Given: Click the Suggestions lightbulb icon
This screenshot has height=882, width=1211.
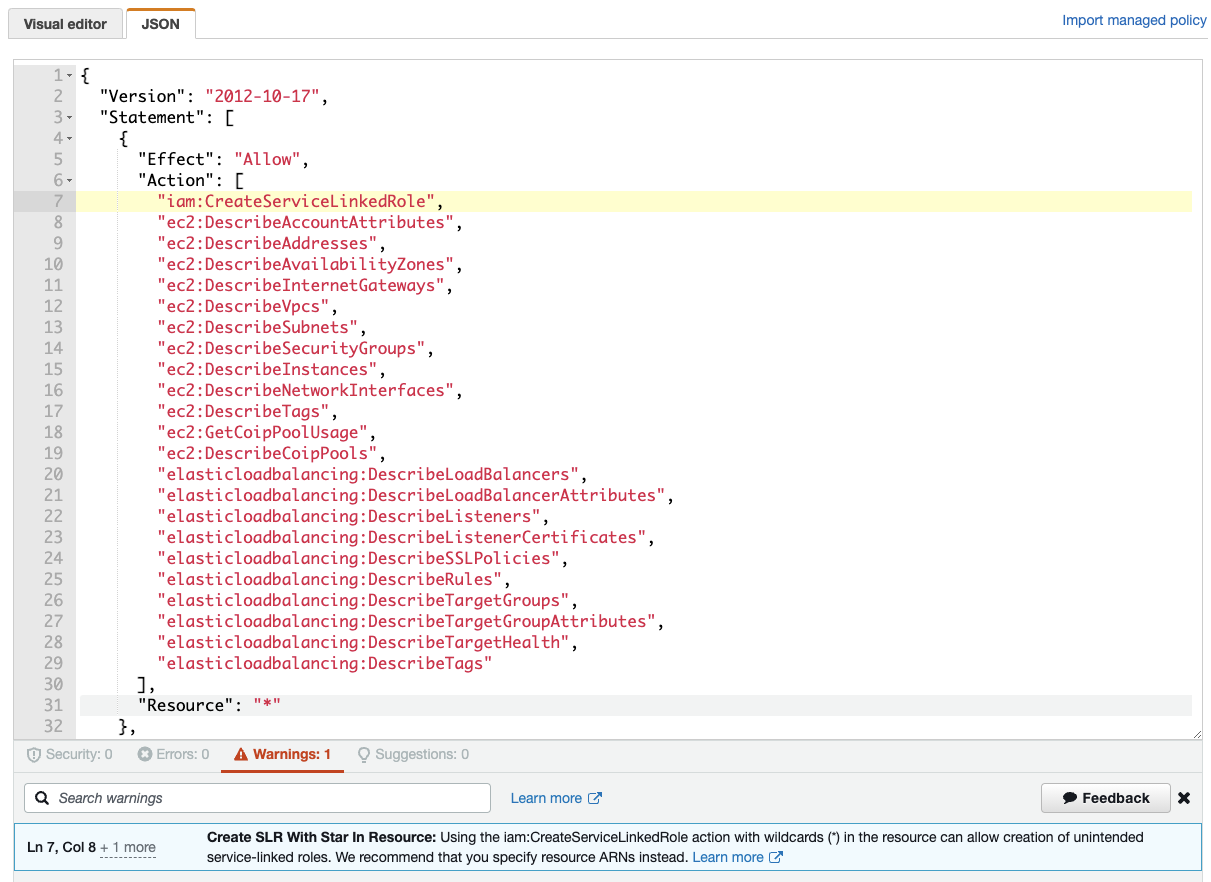Looking at the screenshot, I should 364,754.
